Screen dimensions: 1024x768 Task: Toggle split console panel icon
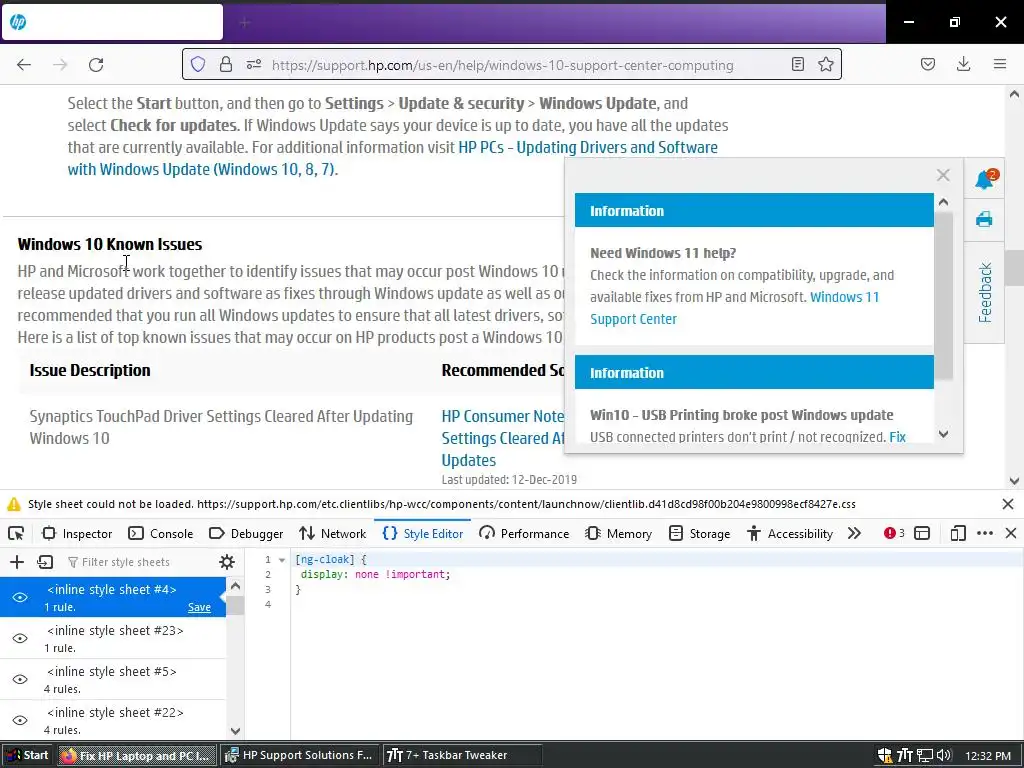coord(922,534)
